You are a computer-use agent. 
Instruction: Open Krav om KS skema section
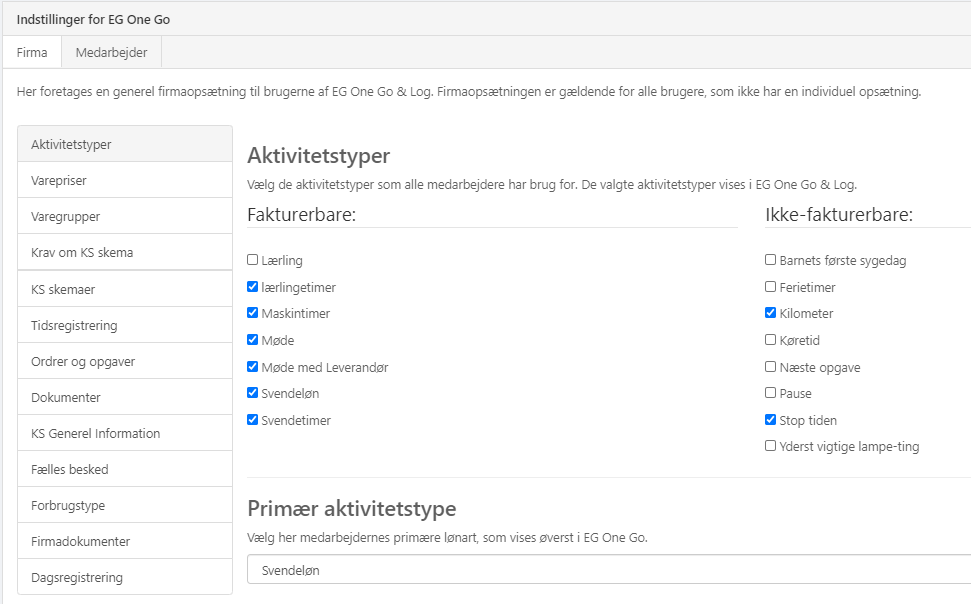(82, 252)
